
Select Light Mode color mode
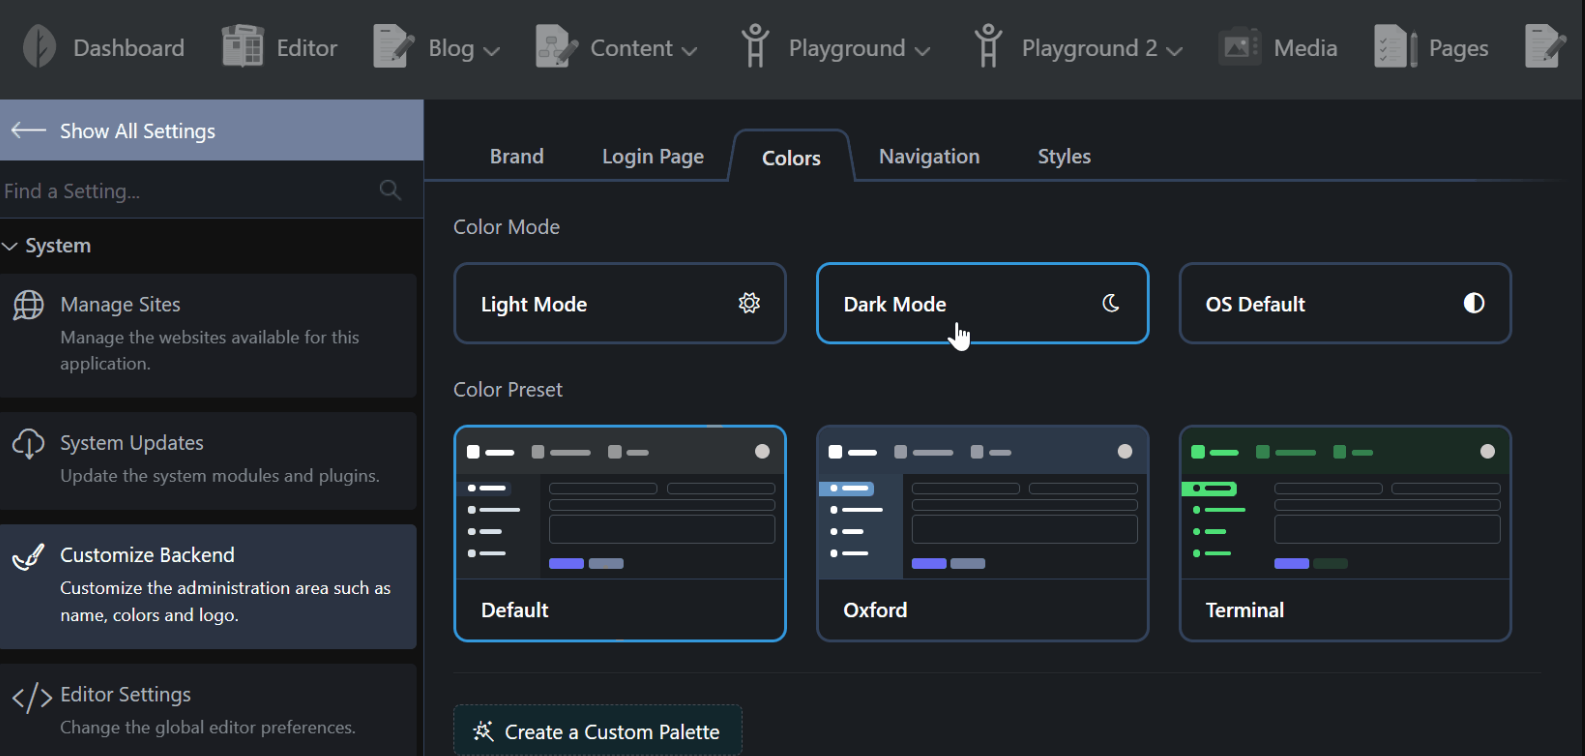[620, 303]
